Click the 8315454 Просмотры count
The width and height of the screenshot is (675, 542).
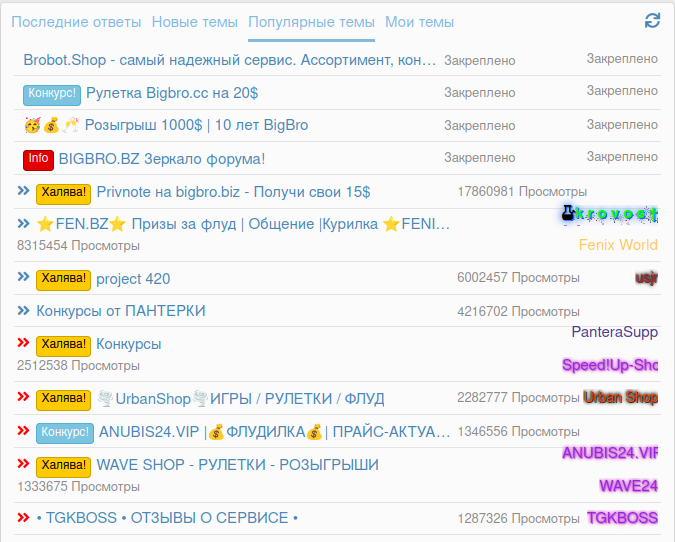78,246
